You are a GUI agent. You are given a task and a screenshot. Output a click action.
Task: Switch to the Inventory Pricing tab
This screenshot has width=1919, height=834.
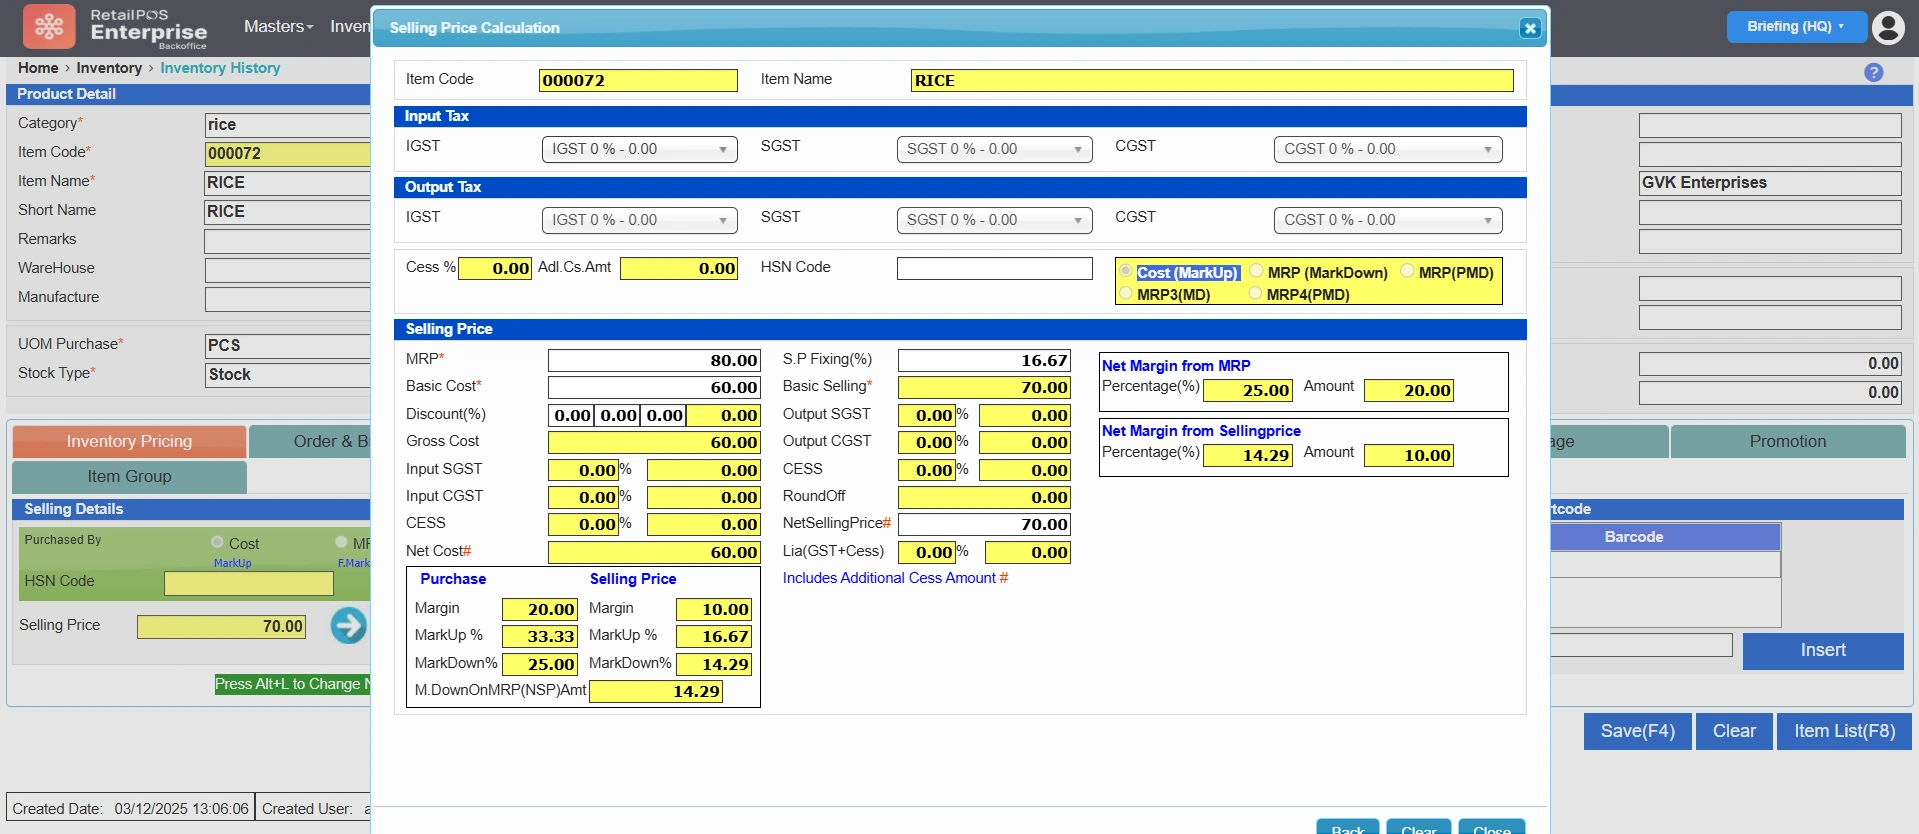(x=129, y=441)
